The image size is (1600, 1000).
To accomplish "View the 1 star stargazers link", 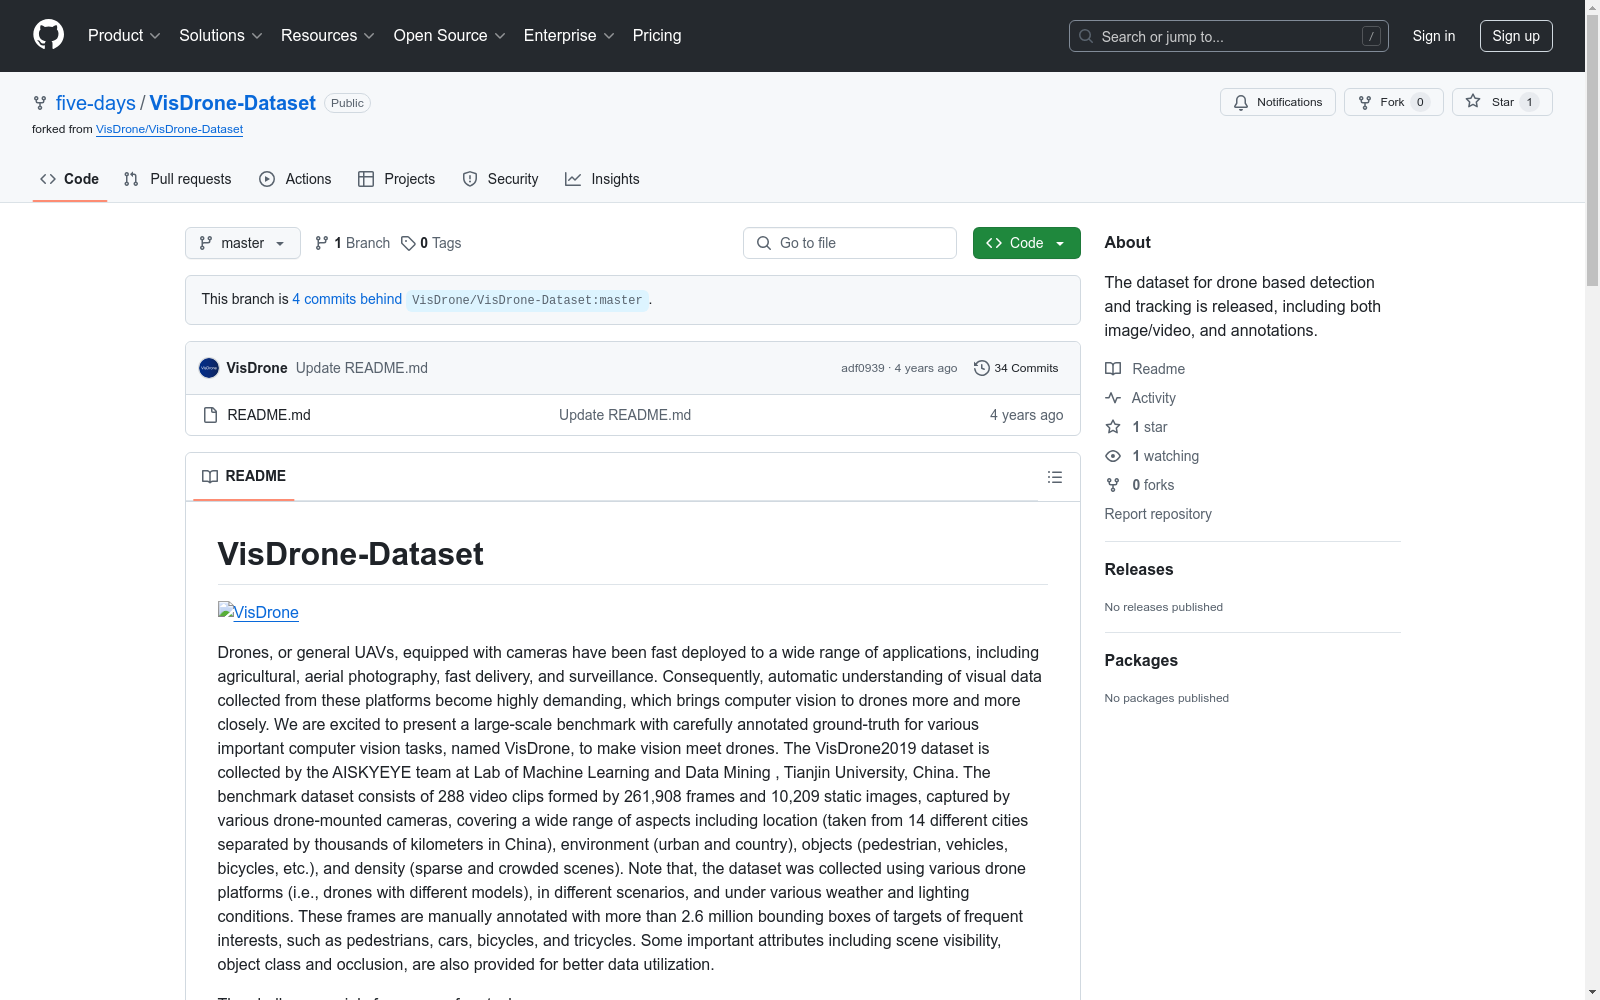I will 1136,427.
